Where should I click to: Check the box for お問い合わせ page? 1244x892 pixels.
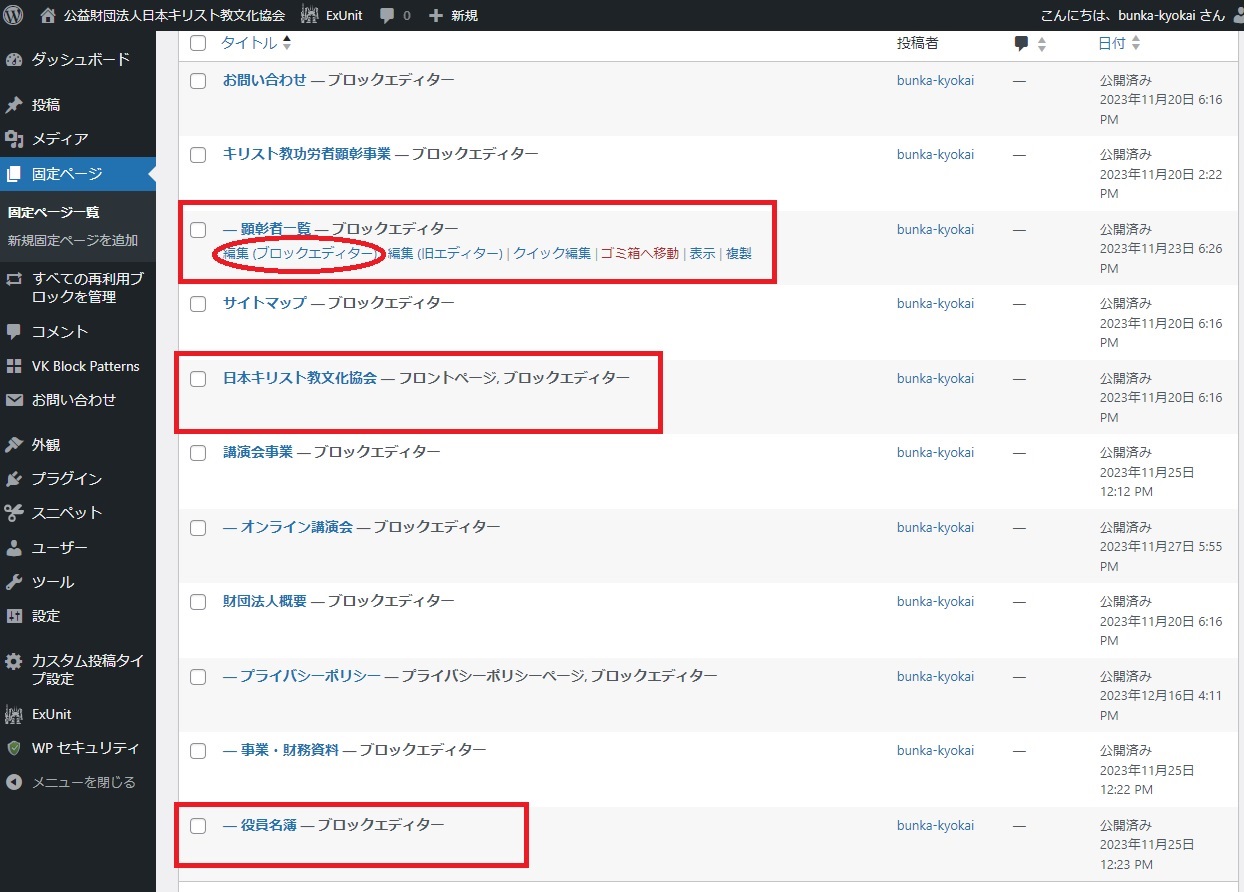(198, 81)
